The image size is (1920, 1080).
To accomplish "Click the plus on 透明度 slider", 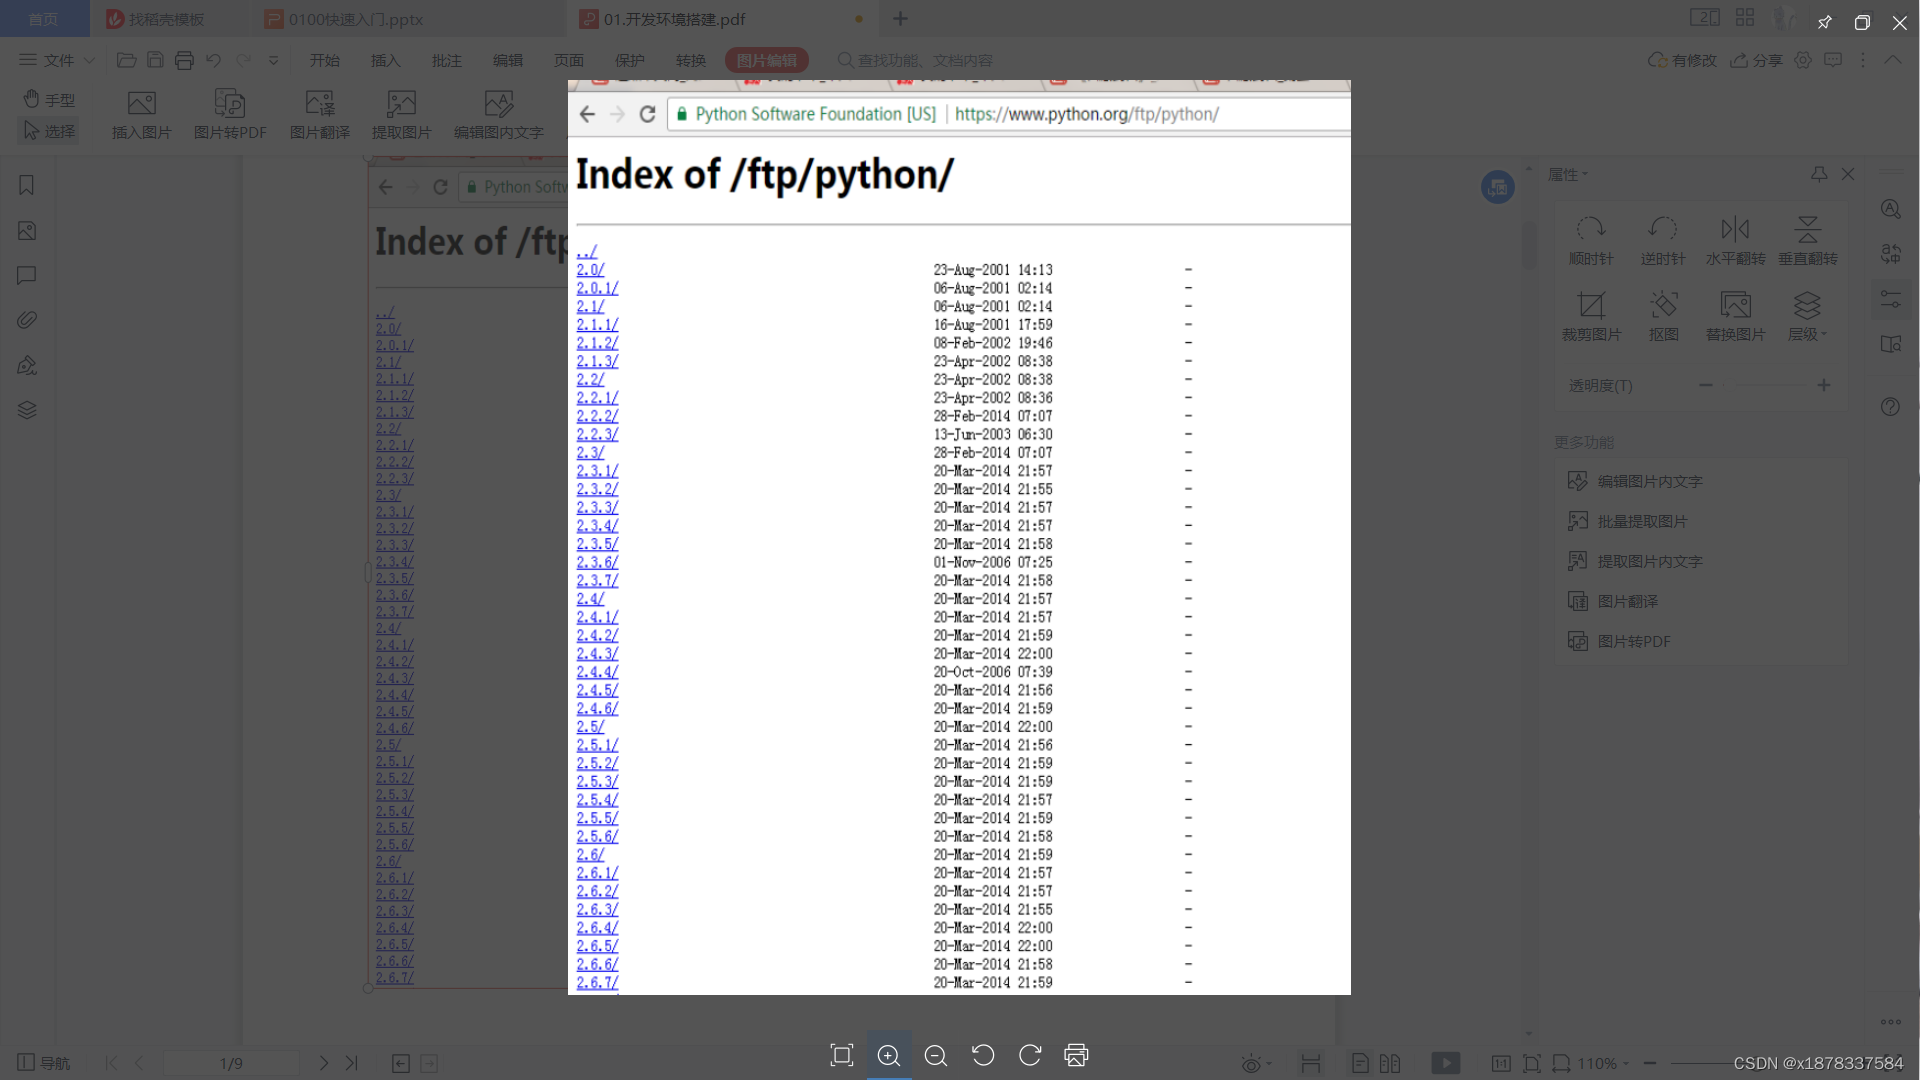I will tap(1824, 385).
